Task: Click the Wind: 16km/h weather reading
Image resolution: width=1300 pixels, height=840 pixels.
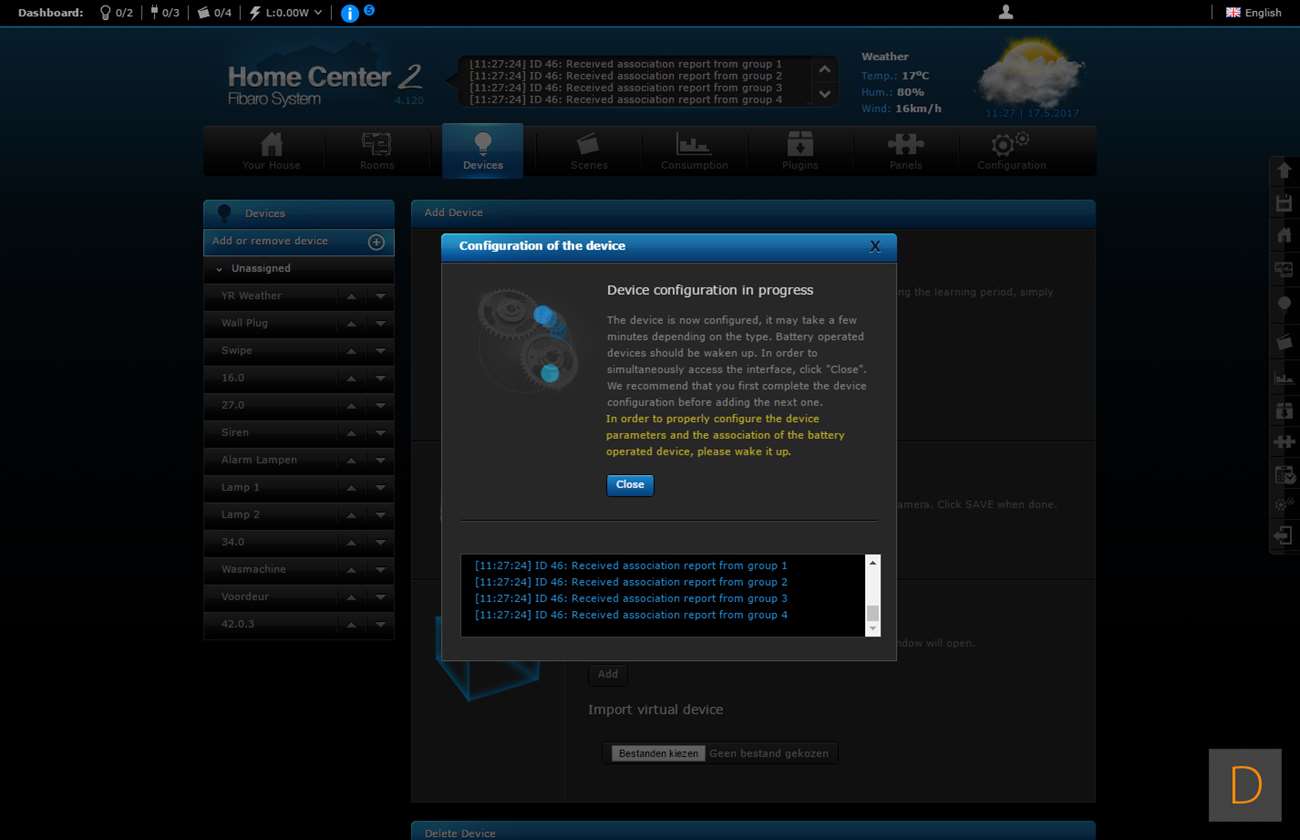Action: click(901, 109)
